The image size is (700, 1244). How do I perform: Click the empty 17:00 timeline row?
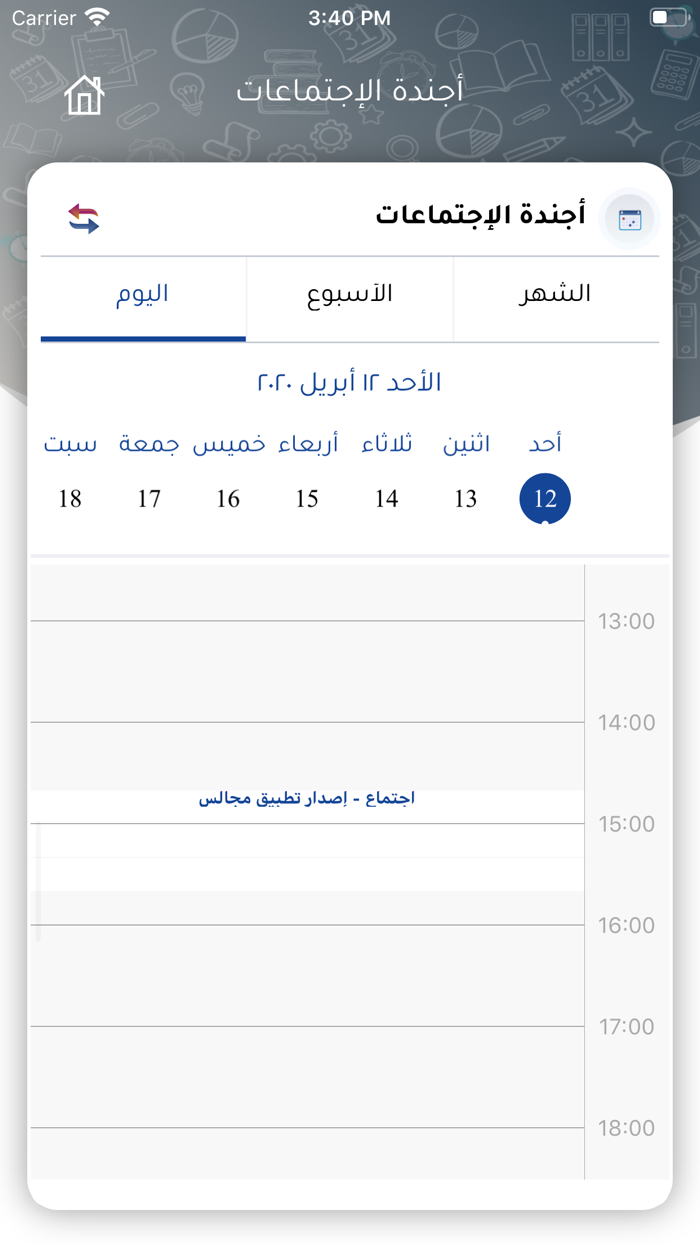pos(300,1075)
